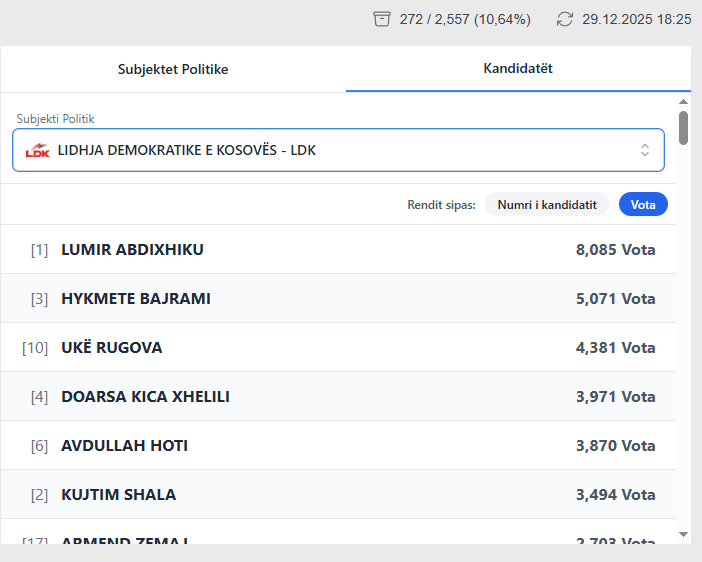Image resolution: width=702 pixels, height=562 pixels.
Task: Click the vertical scrollbar thumb
Action: [684, 127]
